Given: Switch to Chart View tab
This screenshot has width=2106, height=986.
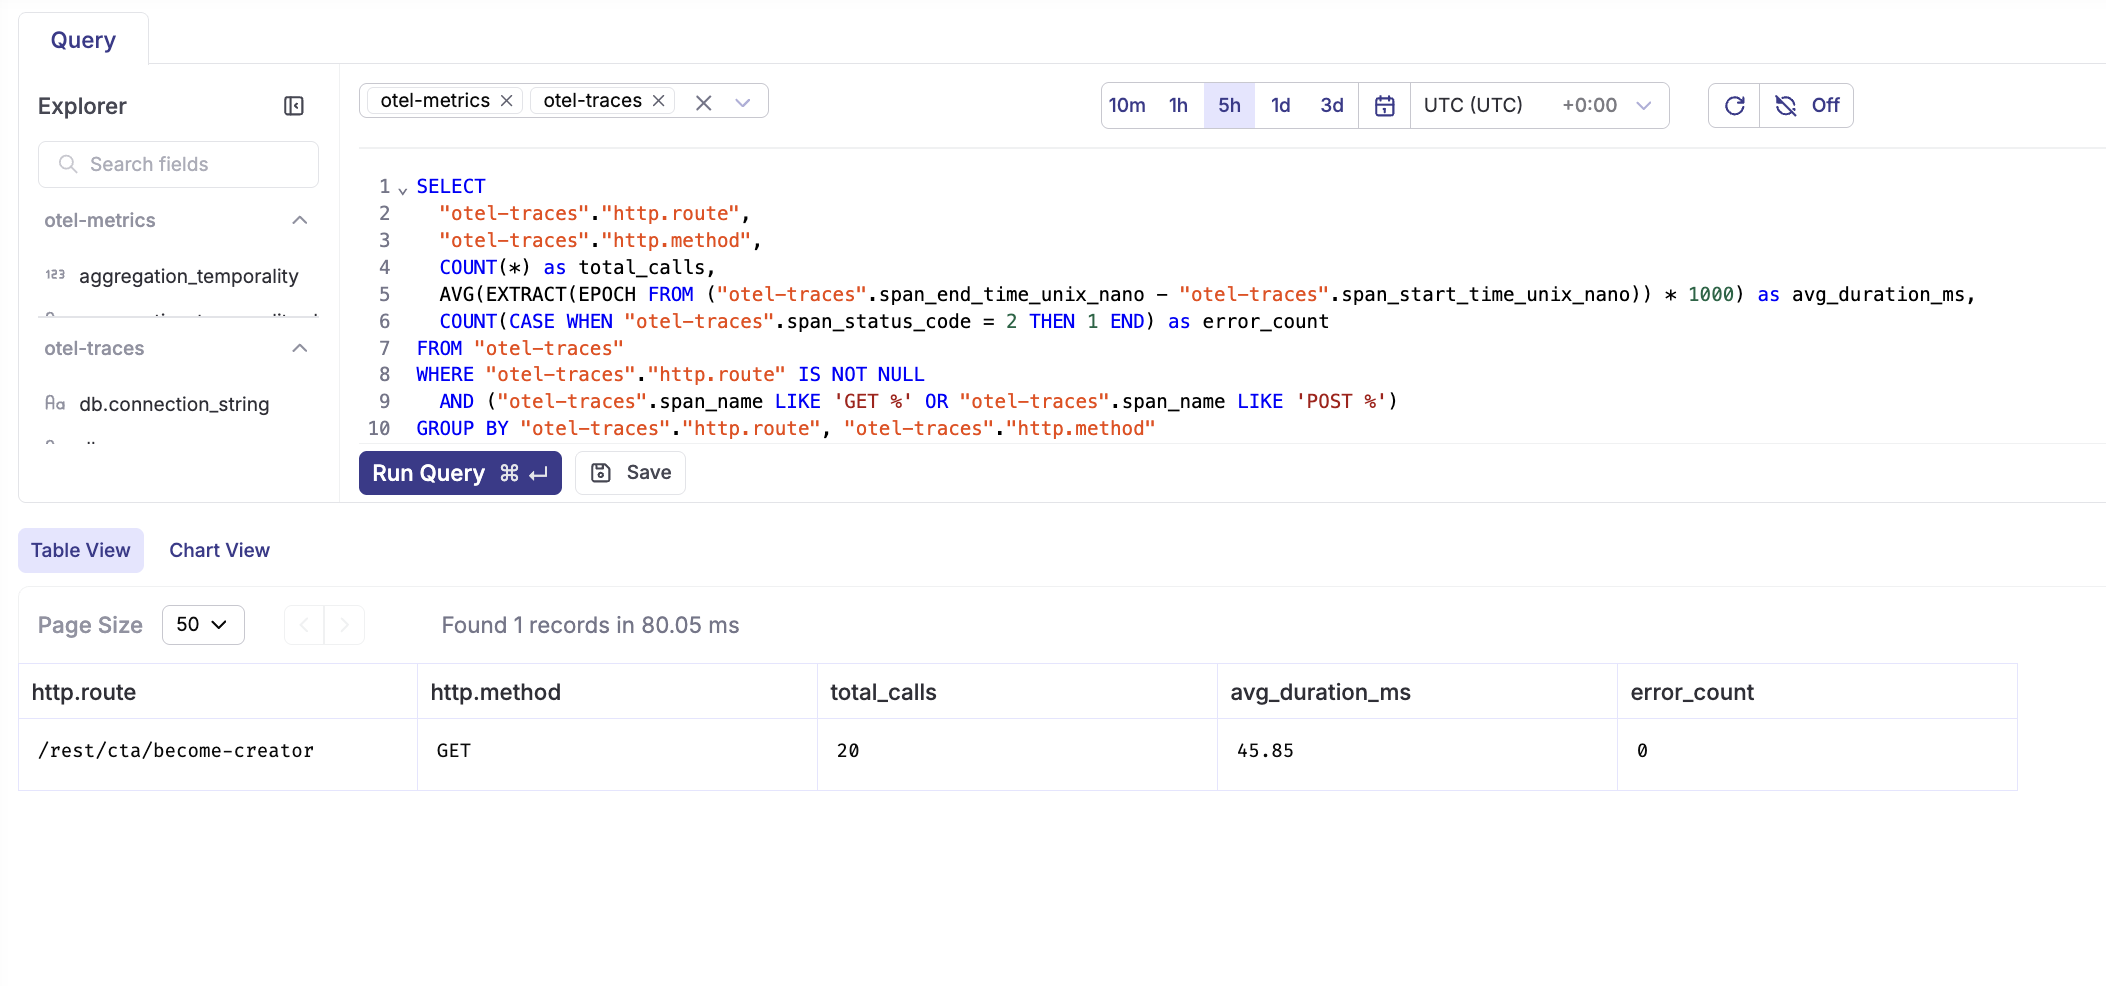Looking at the screenshot, I should [x=219, y=551].
